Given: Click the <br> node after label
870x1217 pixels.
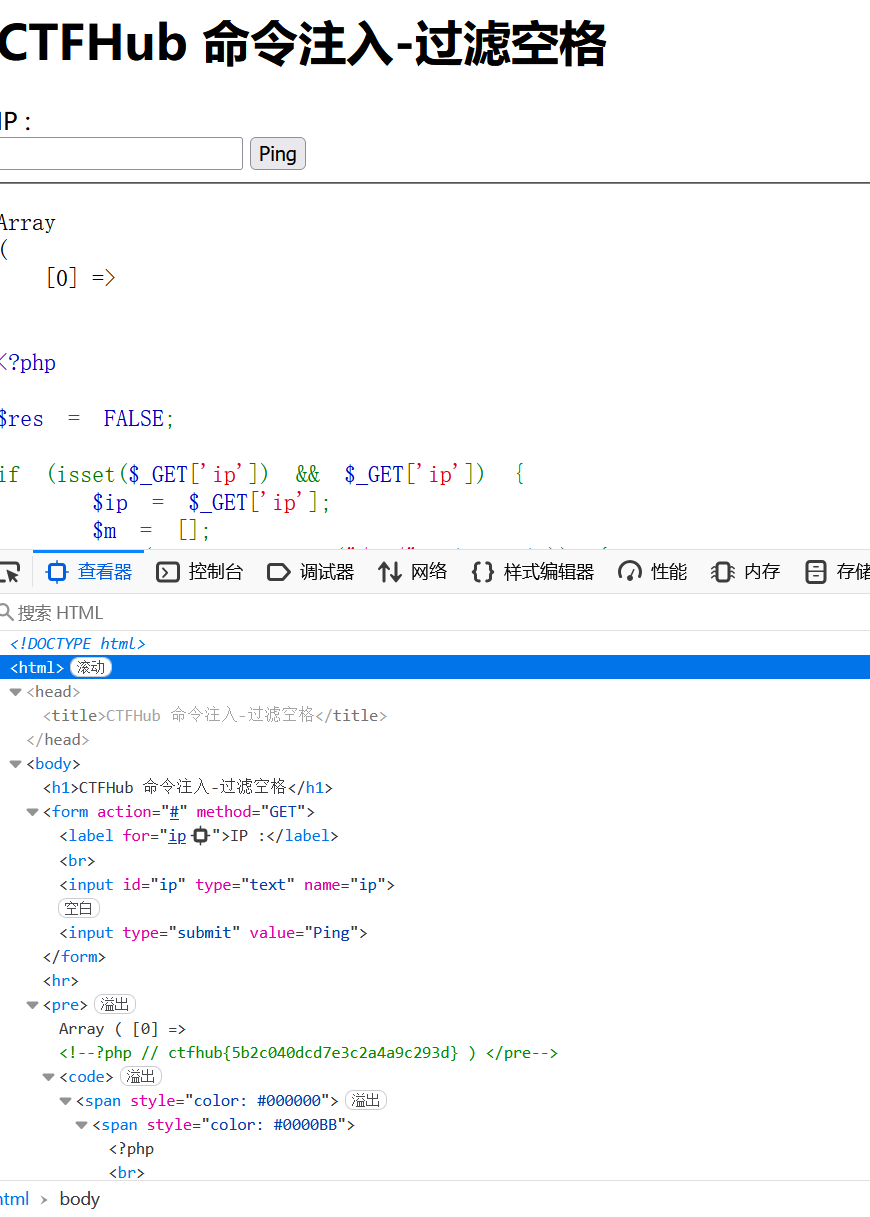Looking at the screenshot, I should pyautogui.click(x=77, y=861).
